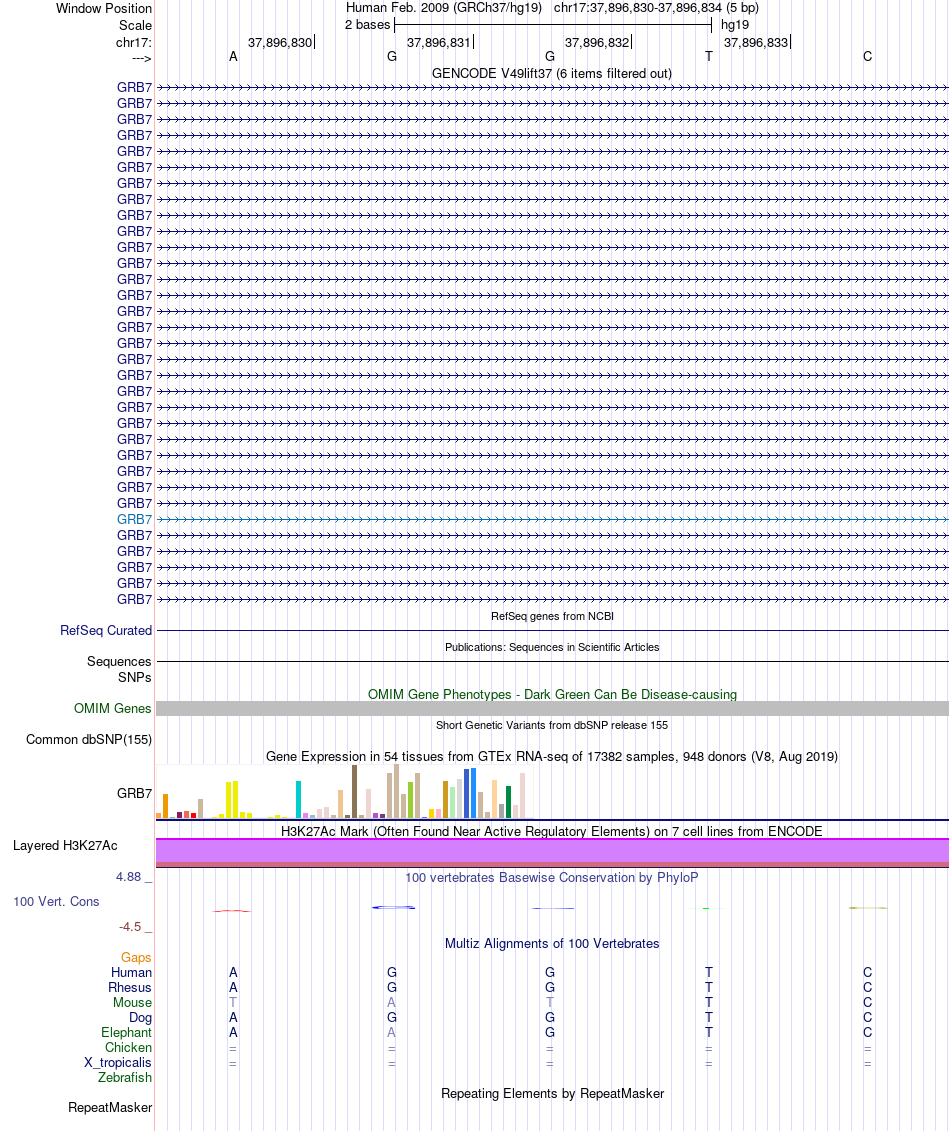
Task: Click the ---> sequence direction label
Action: tap(141, 58)
